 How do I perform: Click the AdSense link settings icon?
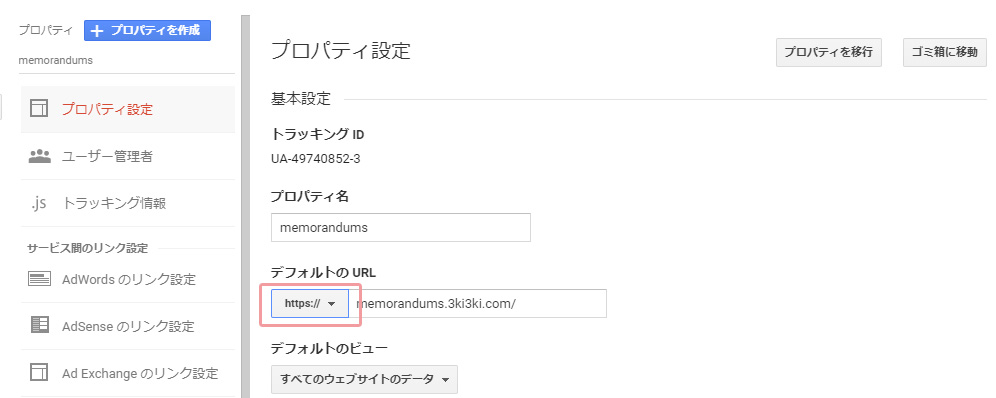(40, 325)
